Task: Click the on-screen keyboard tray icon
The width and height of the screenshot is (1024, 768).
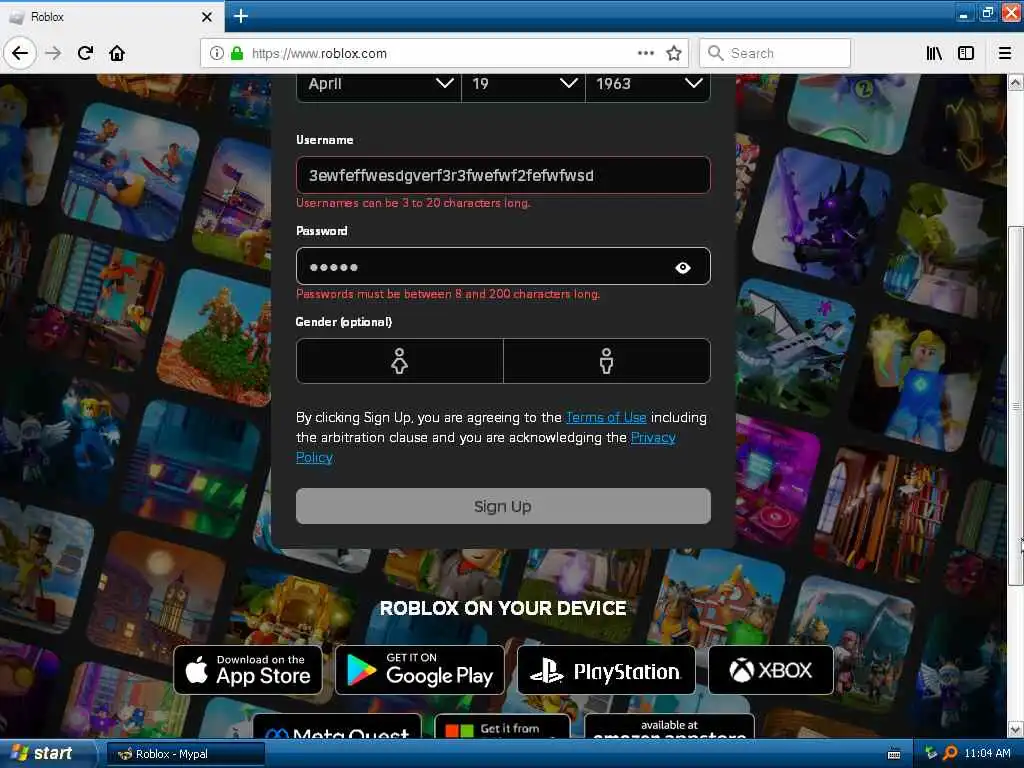Action: coord(894,754)
